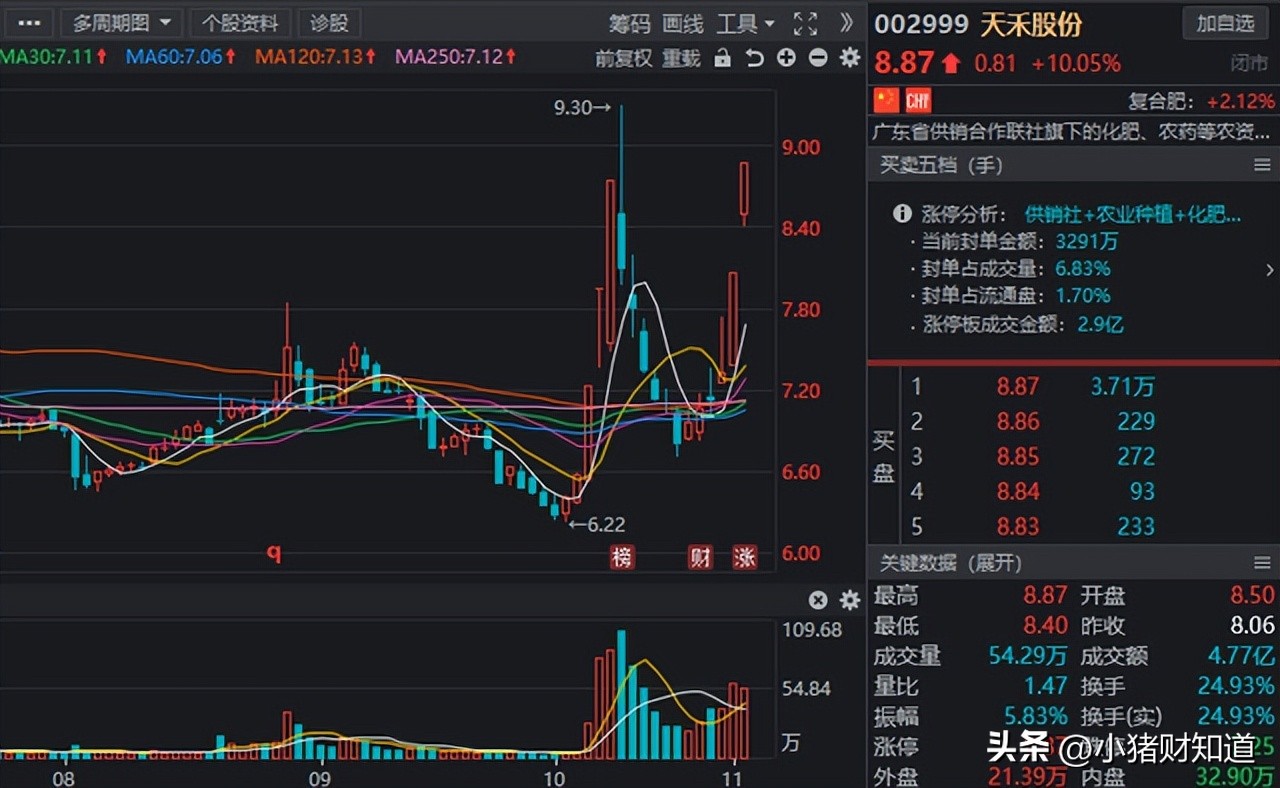Click the fullscreen expand icon in the chart toolbar
The height and width of the screenshot is (788, 1280).
coord(806,23)
